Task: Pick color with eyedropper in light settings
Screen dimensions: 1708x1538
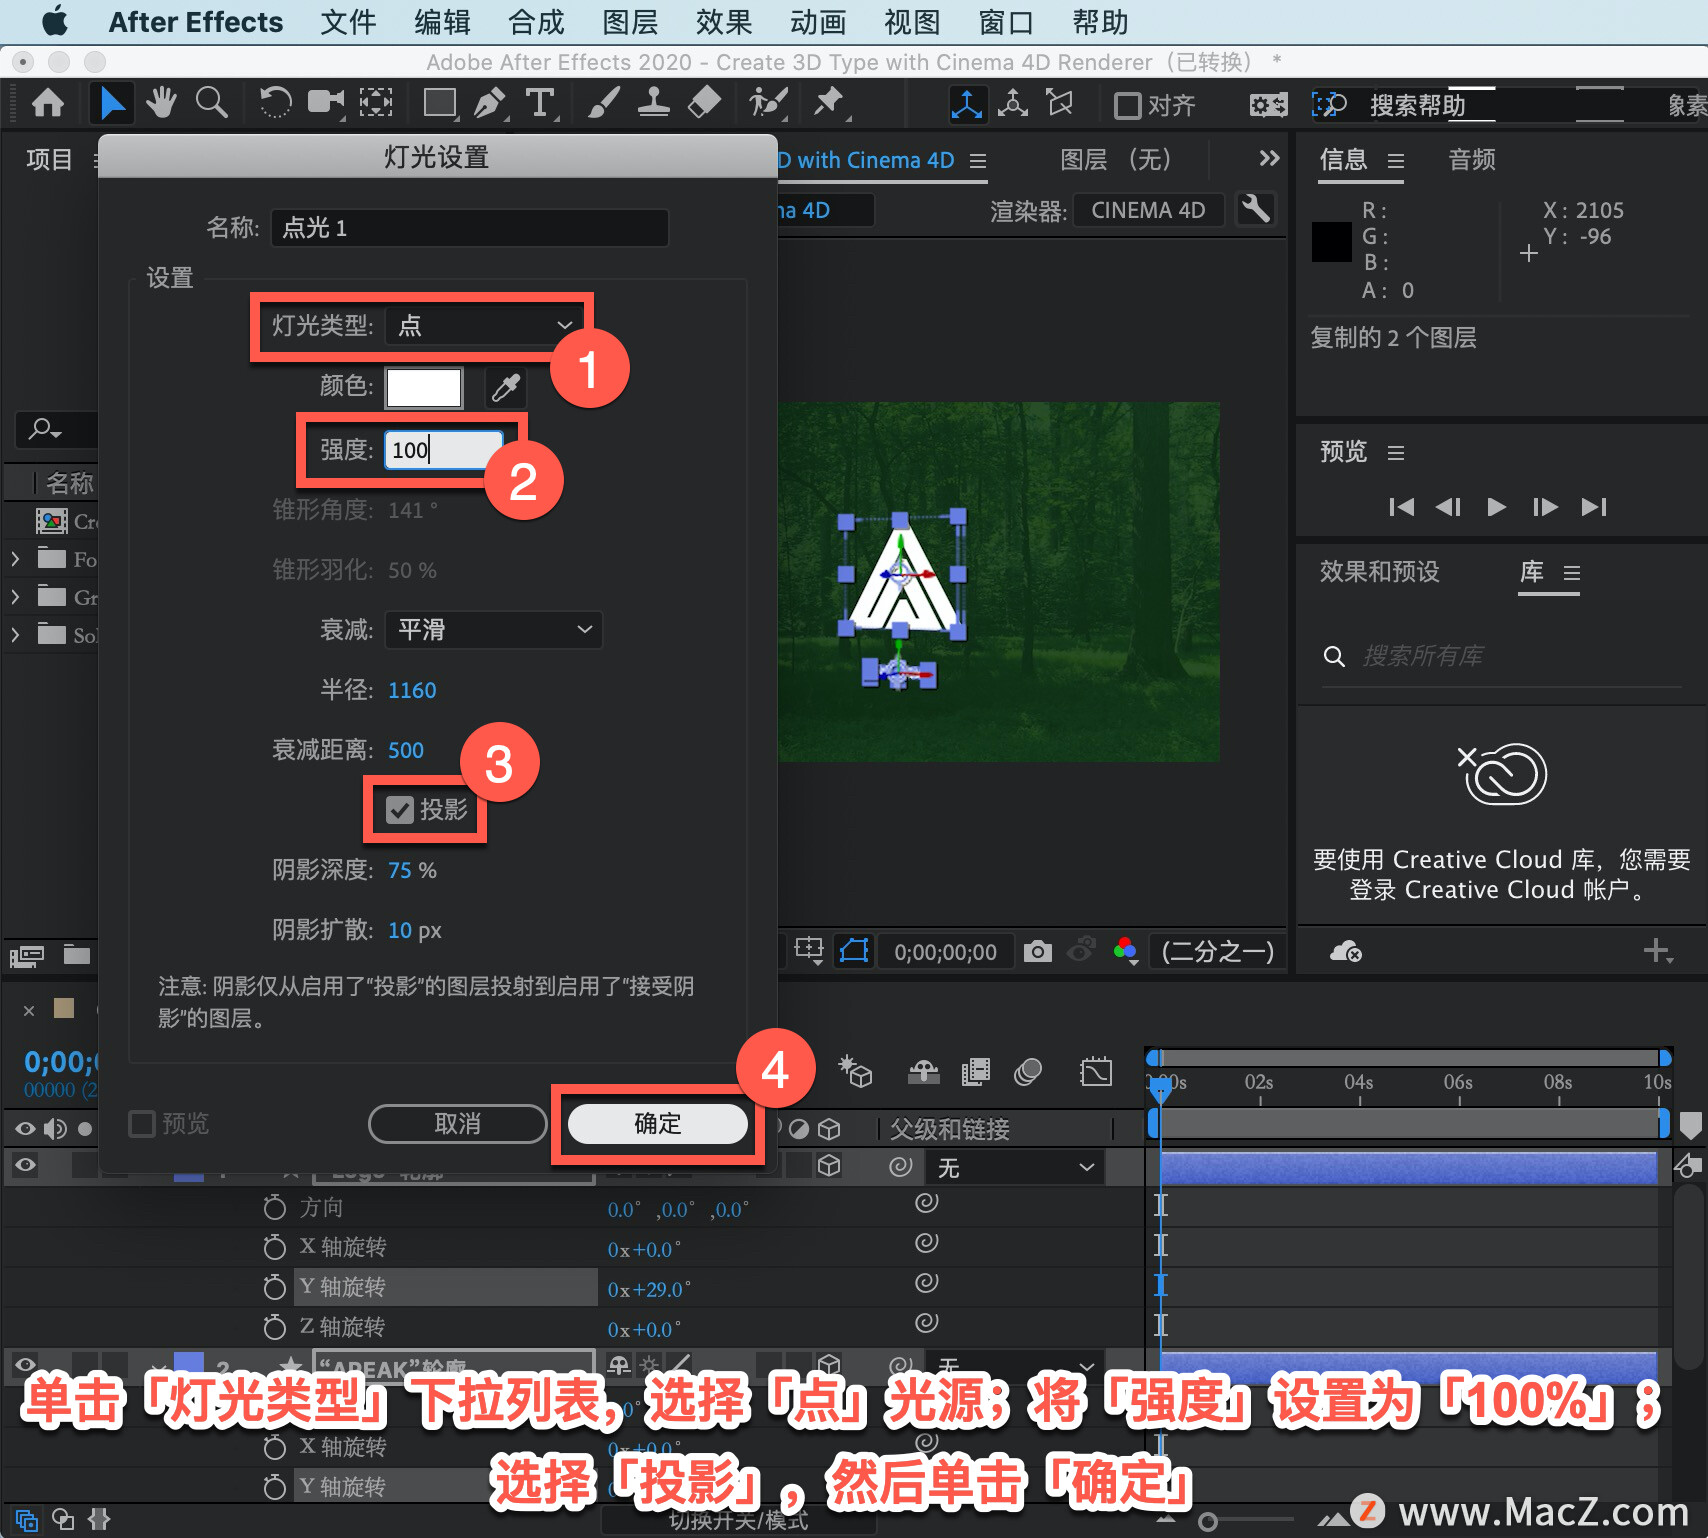Action: pyautogui.click(x=506, y=387)
